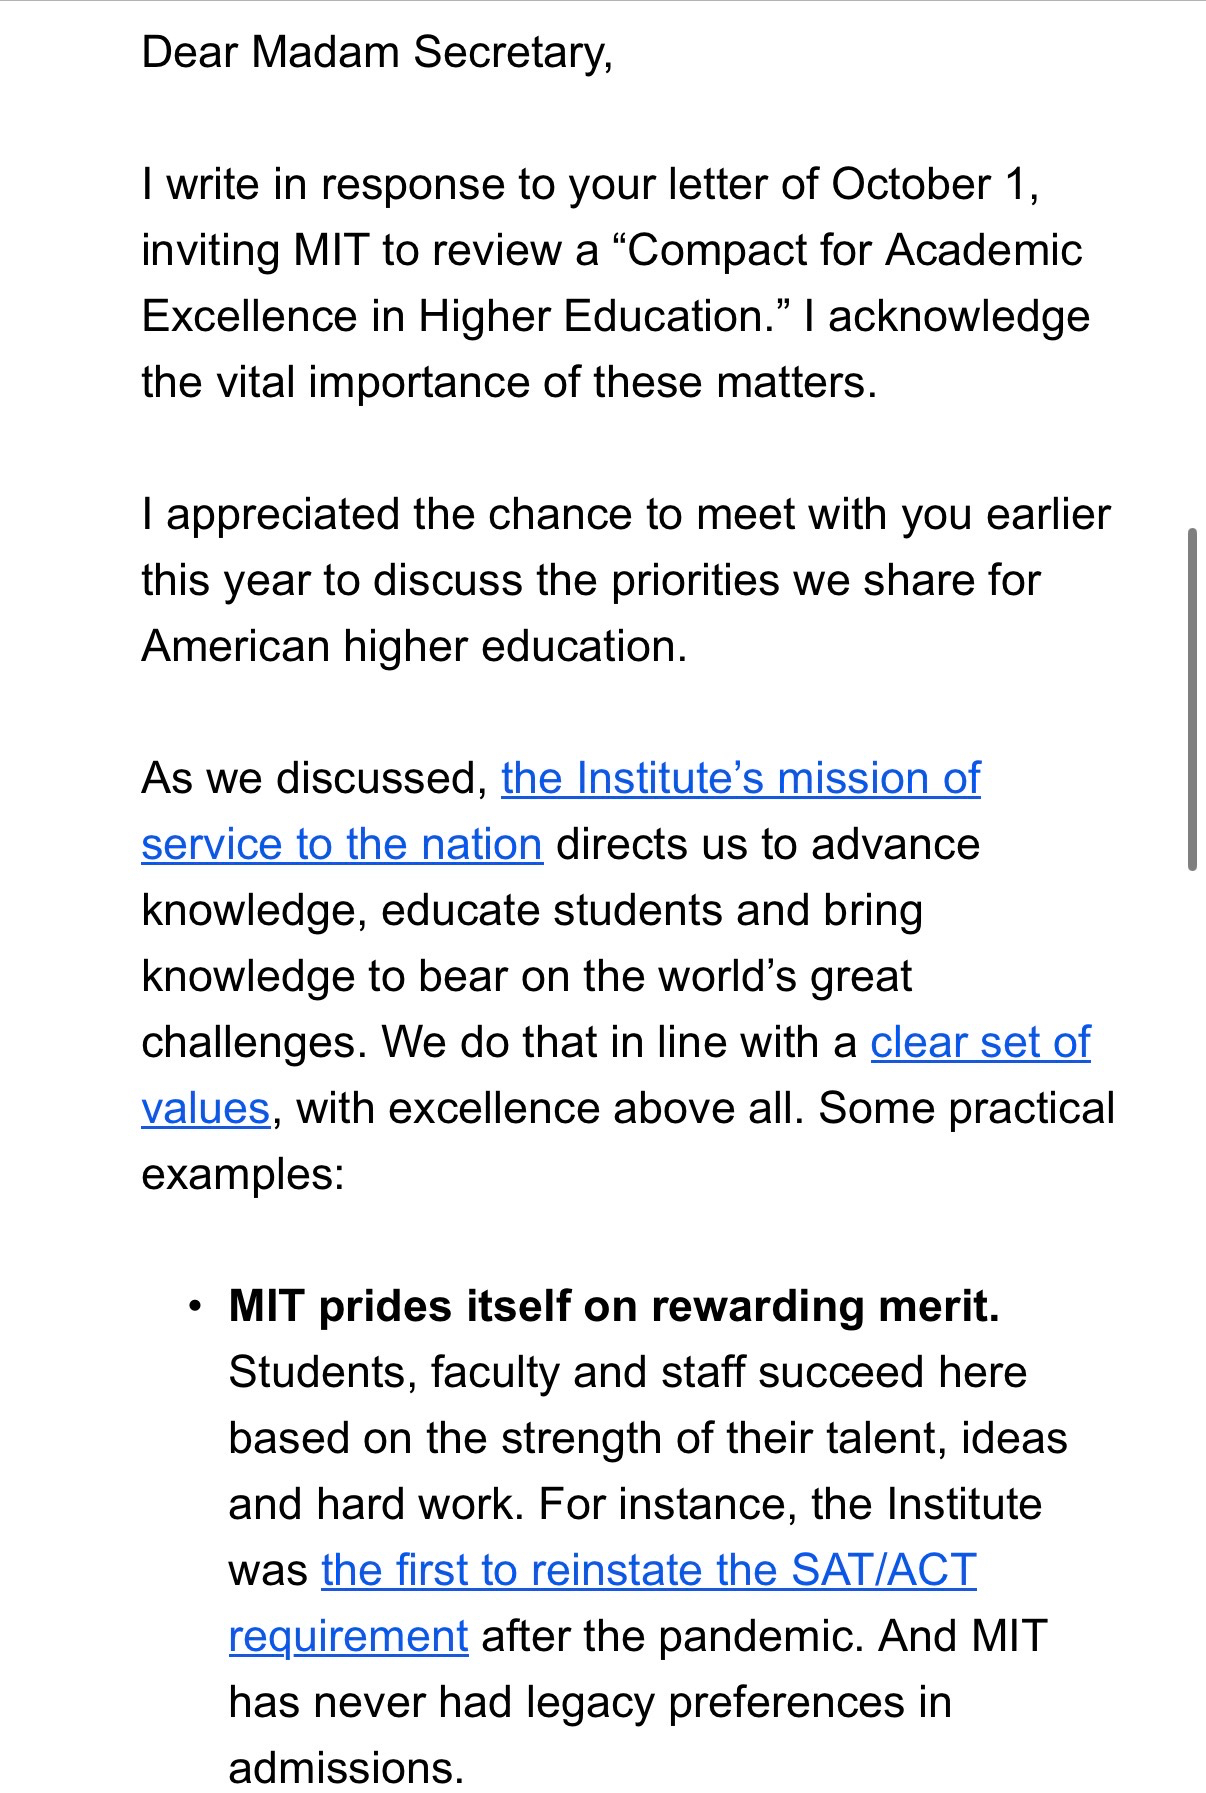
Task: Follow the "clear set of values" link
Action: point(979,1042)
